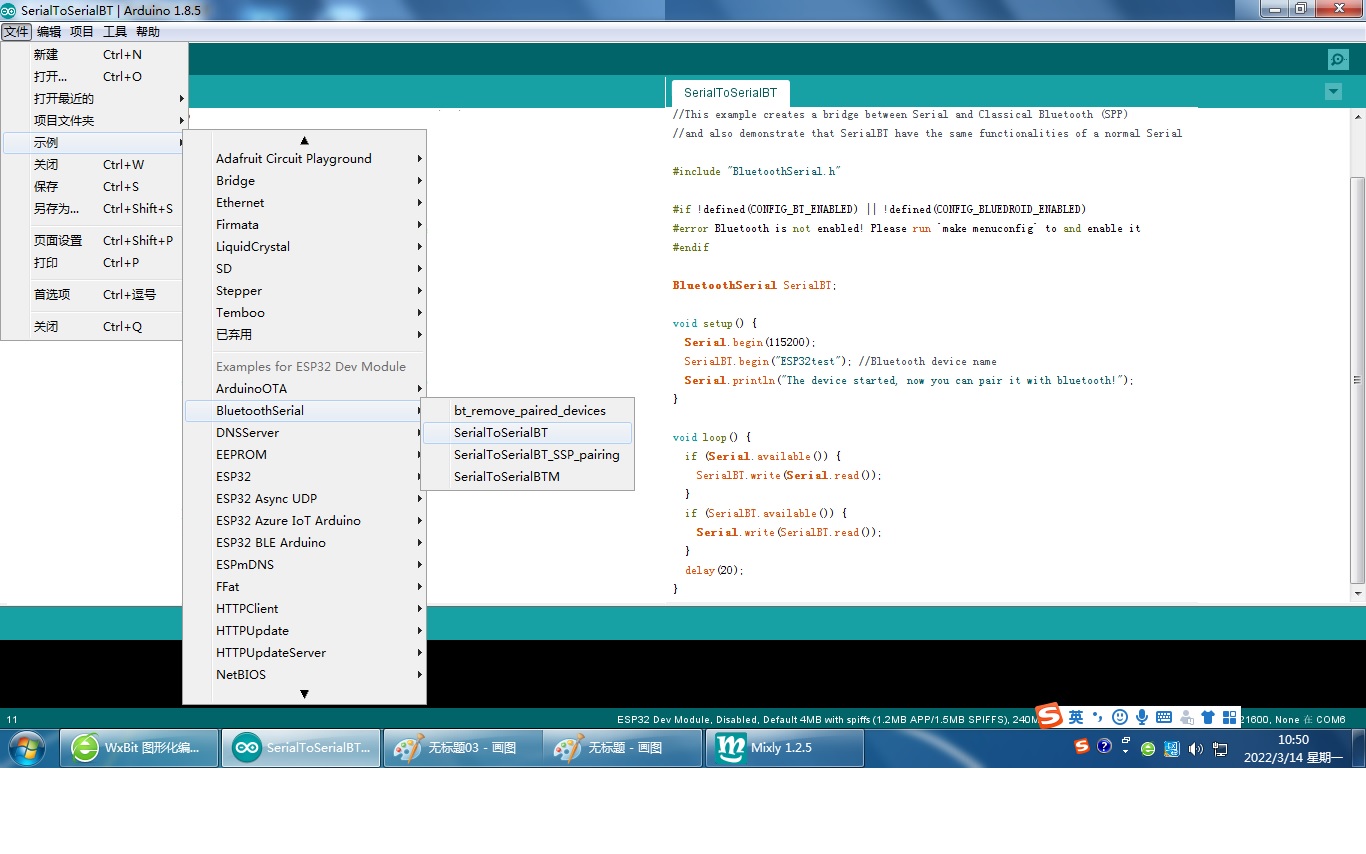Screen dimensions: 1366x854
Task: Open ESP32 Azure IoT Arduino examples
Action: (x=305, y=521)
